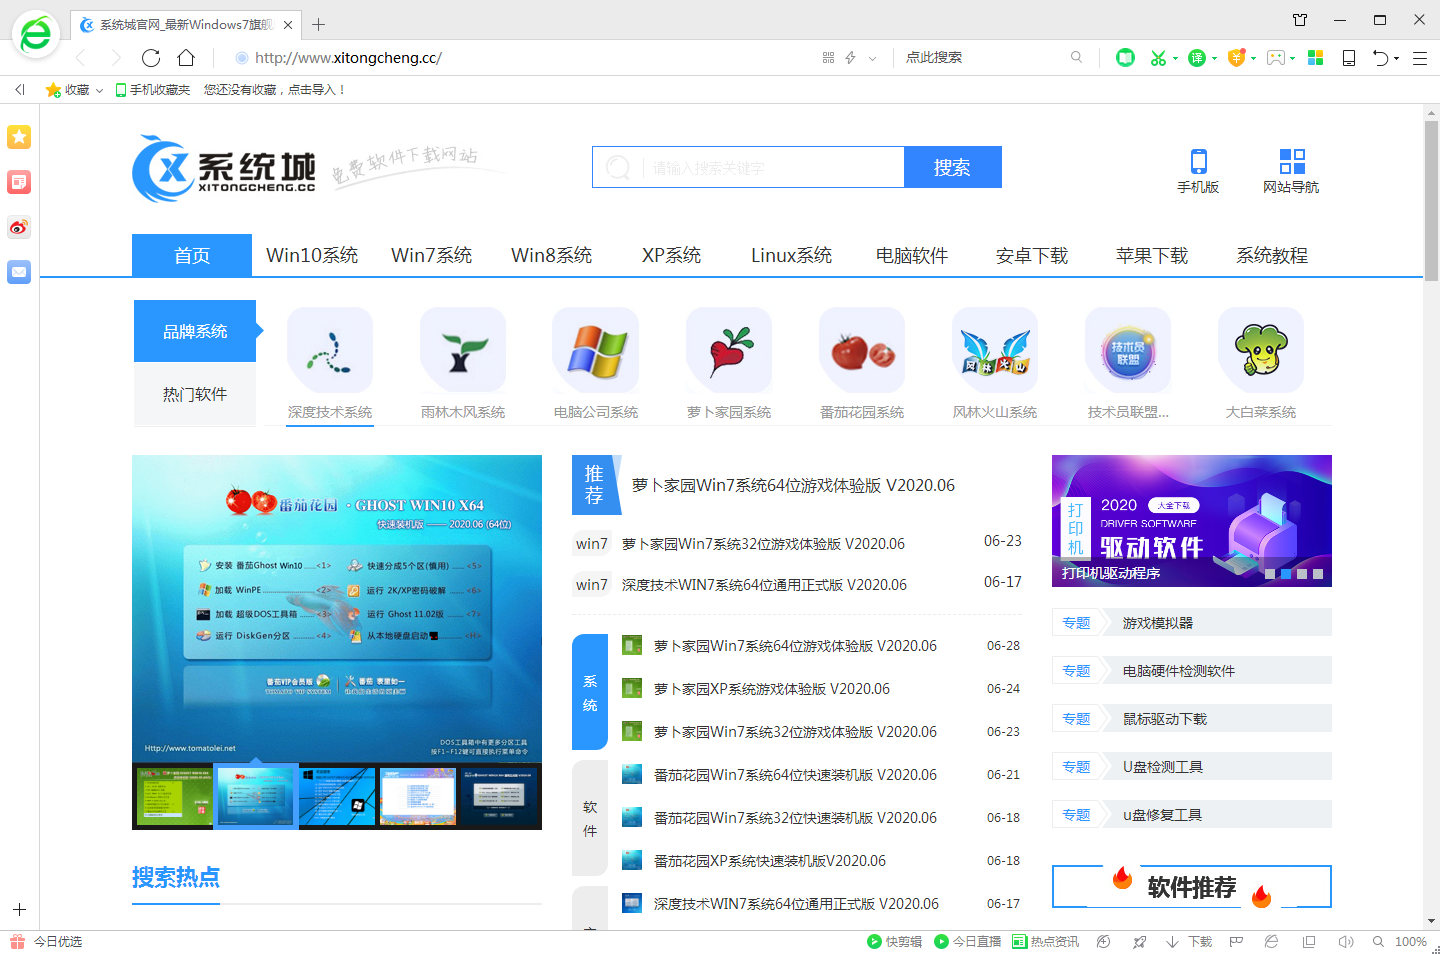Open the skin/theme shirt icon

1300,20
